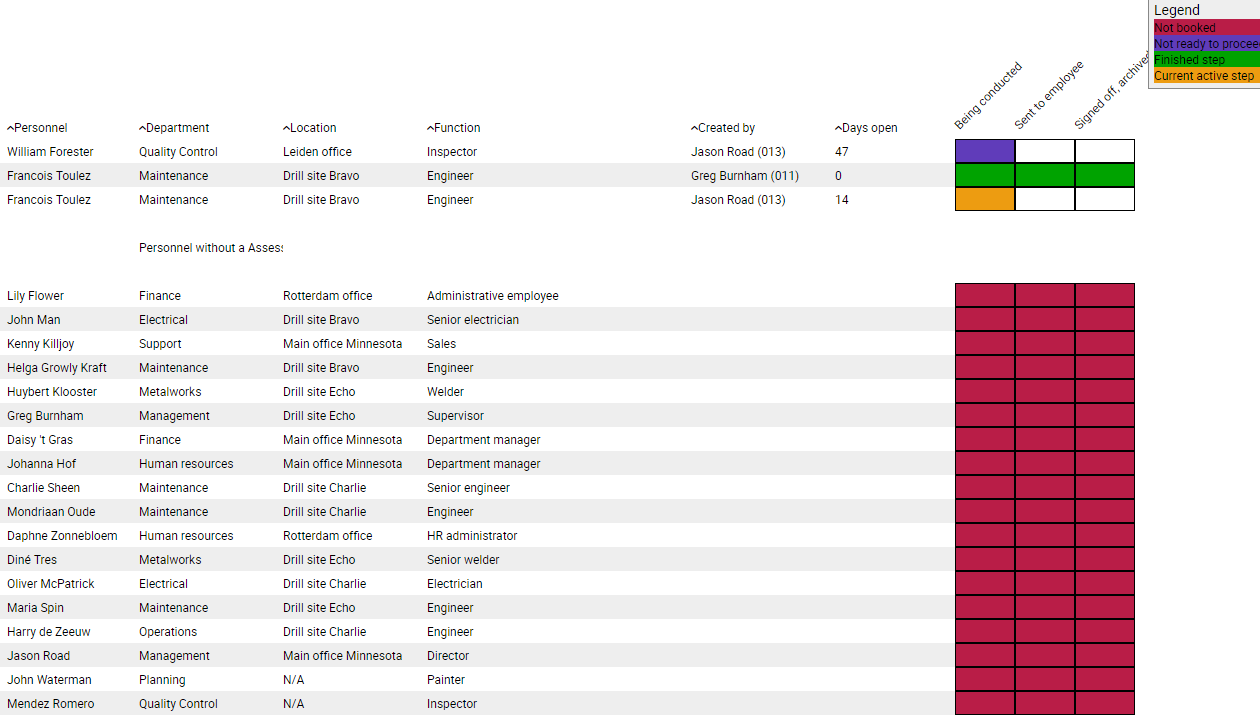The height and width of the screenshot is (718, 1260).
Task: Select the Sent to employee column header
Action: (1048, 96)
